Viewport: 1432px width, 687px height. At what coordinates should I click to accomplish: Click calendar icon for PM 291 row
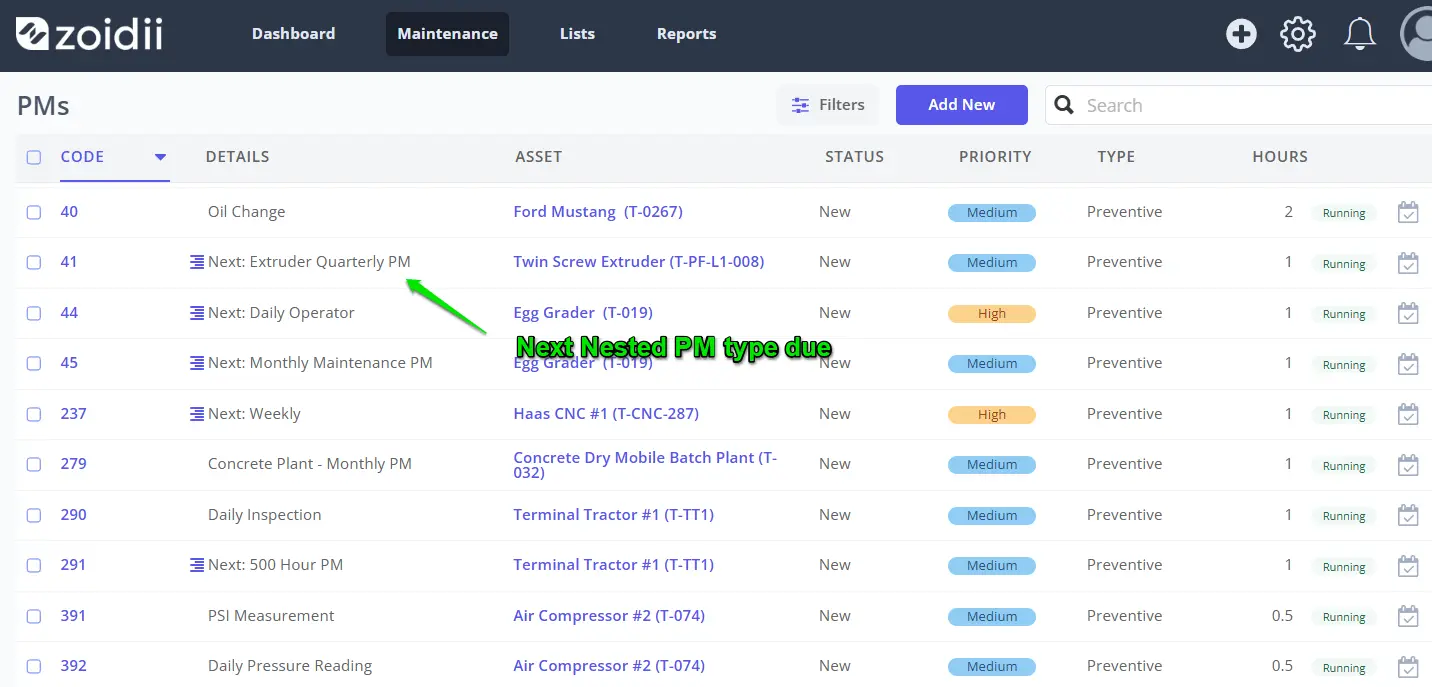(x=1408, y=566)
